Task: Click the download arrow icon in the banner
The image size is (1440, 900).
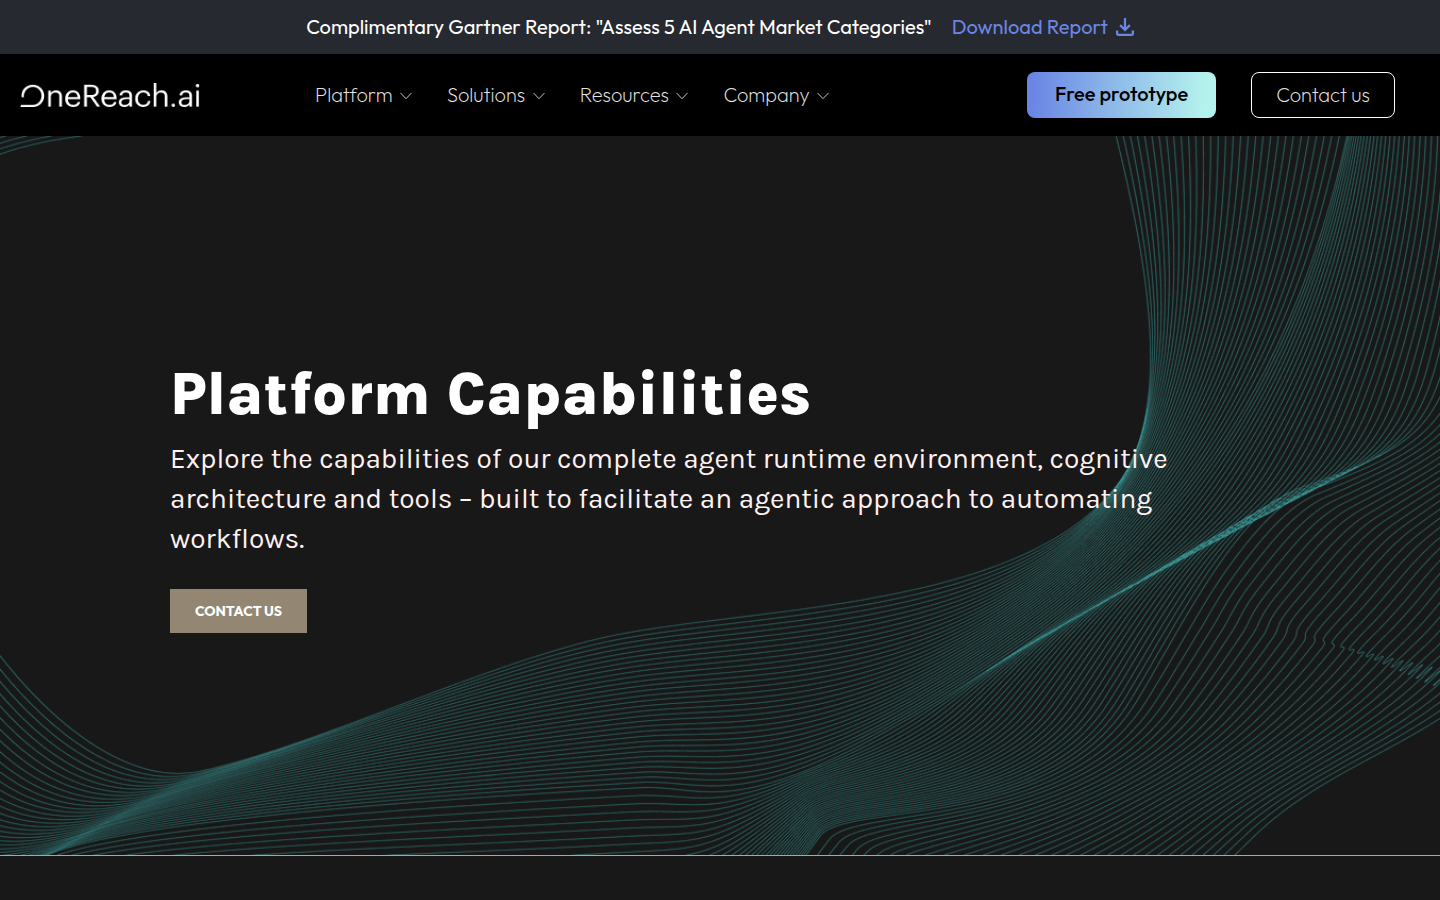Action: pyautogui.click(x=1125, y=27)
